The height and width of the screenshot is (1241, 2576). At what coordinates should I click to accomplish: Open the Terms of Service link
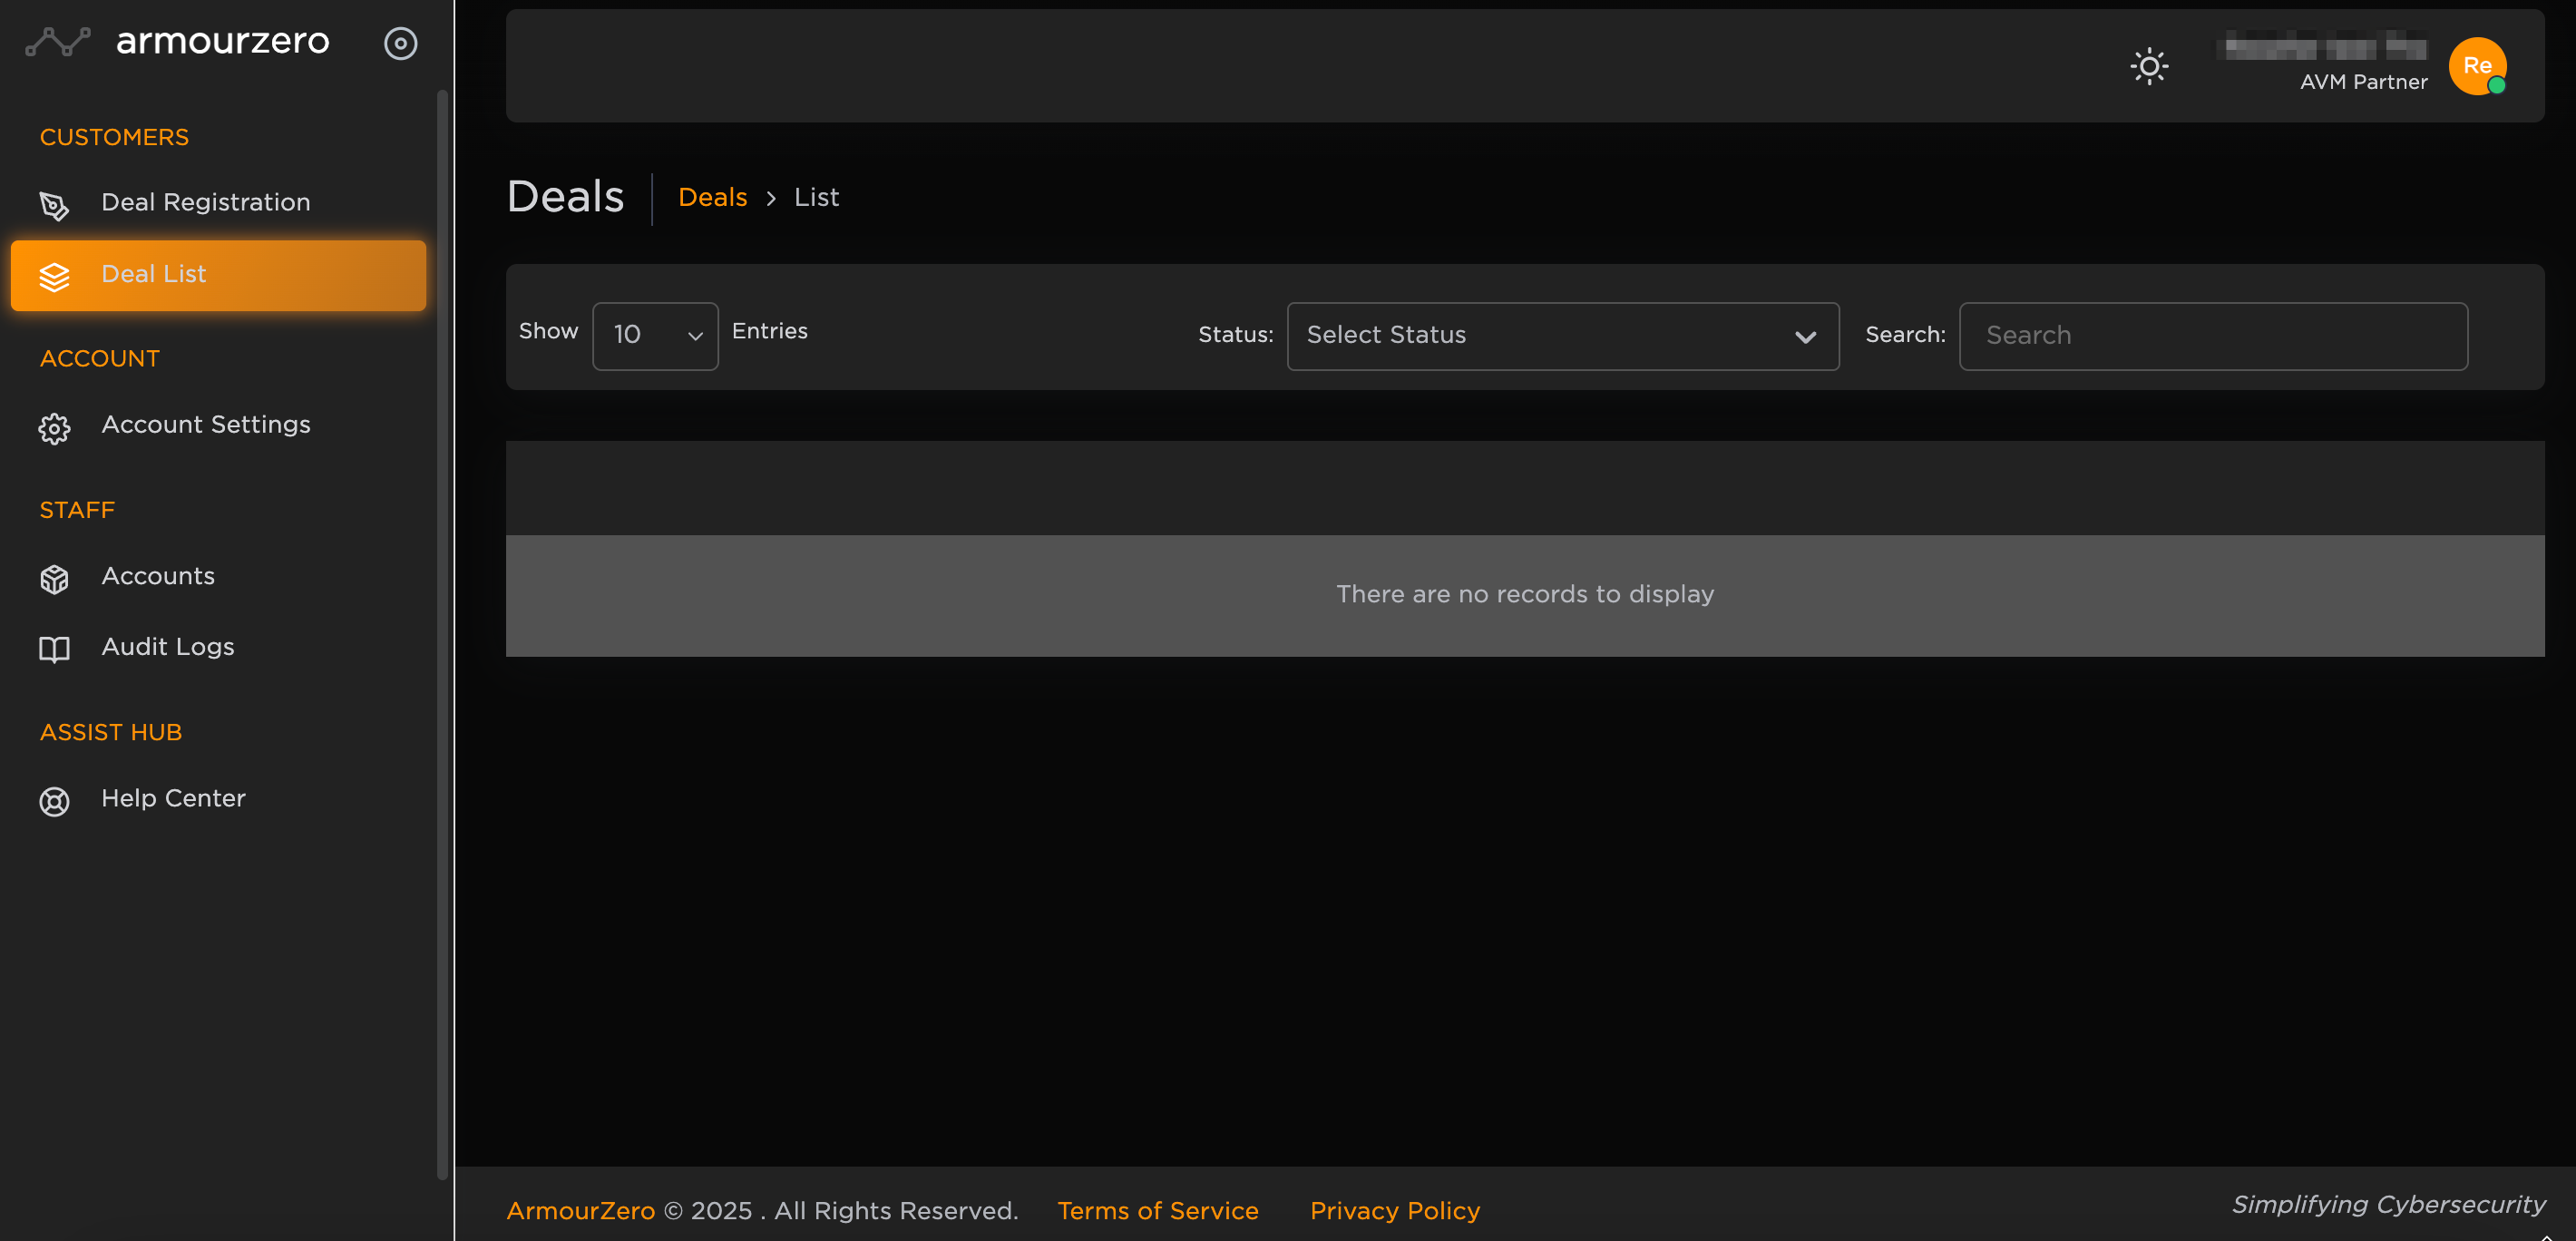[x=1157, y=1210]
